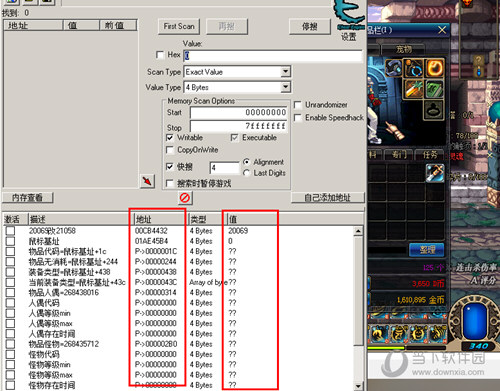The image size is (500, 391).
Task: Edit the fast scan alignment value field
Action: click(x=225, y=168)
